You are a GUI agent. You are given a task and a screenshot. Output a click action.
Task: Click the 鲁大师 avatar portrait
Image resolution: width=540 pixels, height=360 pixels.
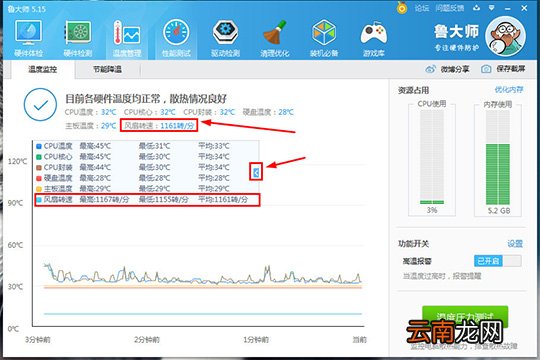(505, 36)
